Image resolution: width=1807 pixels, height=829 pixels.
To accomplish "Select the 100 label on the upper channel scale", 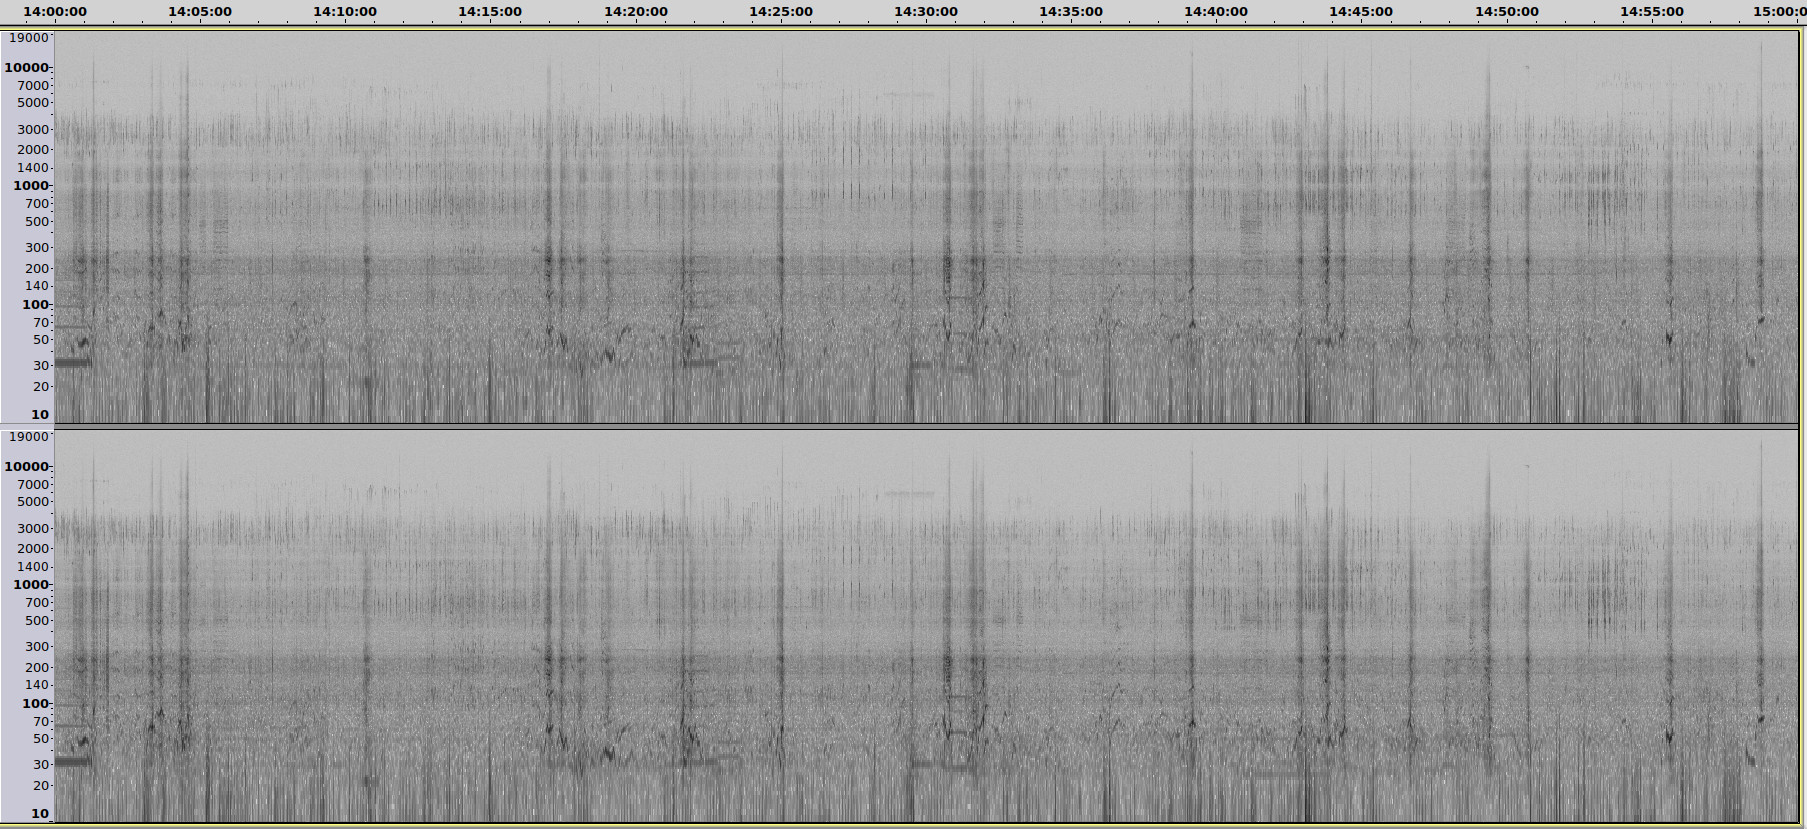I will pyautogui.click(x=36, y=305).
